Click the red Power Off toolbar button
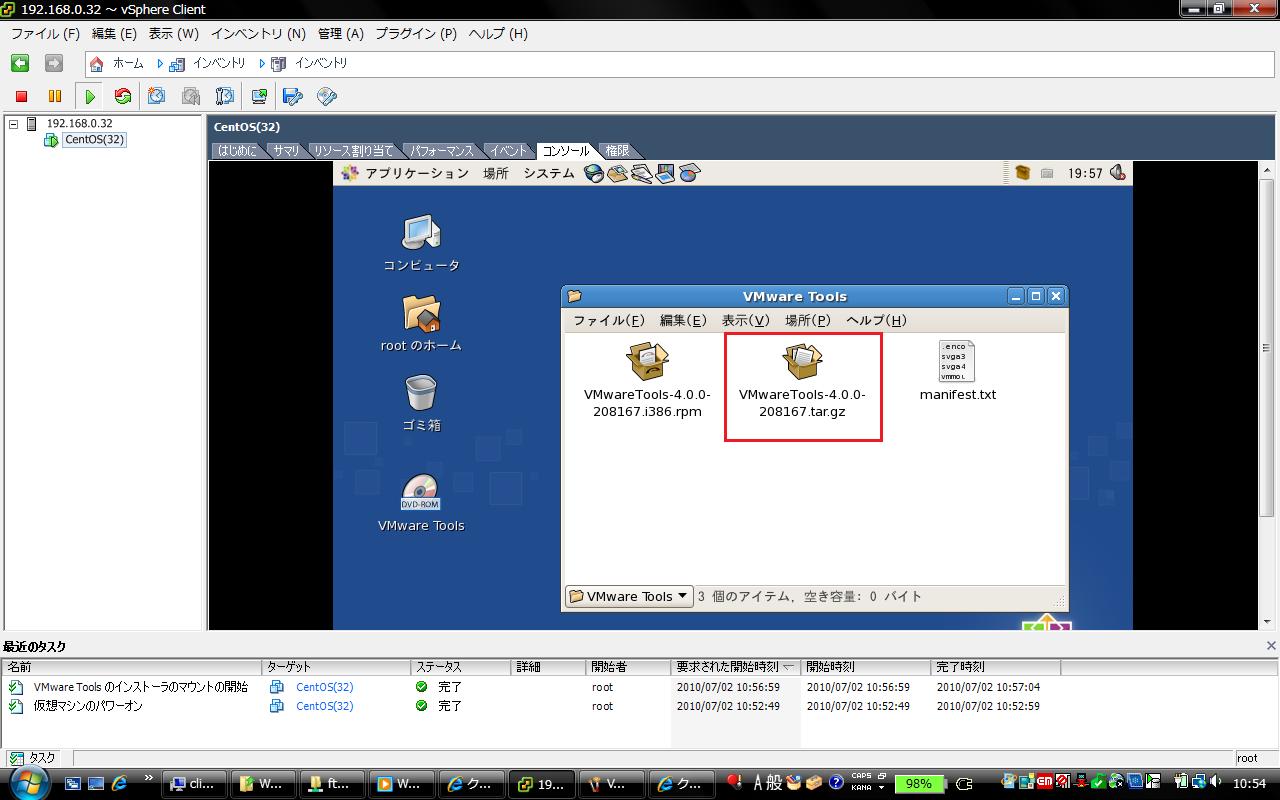 [21, 96]
